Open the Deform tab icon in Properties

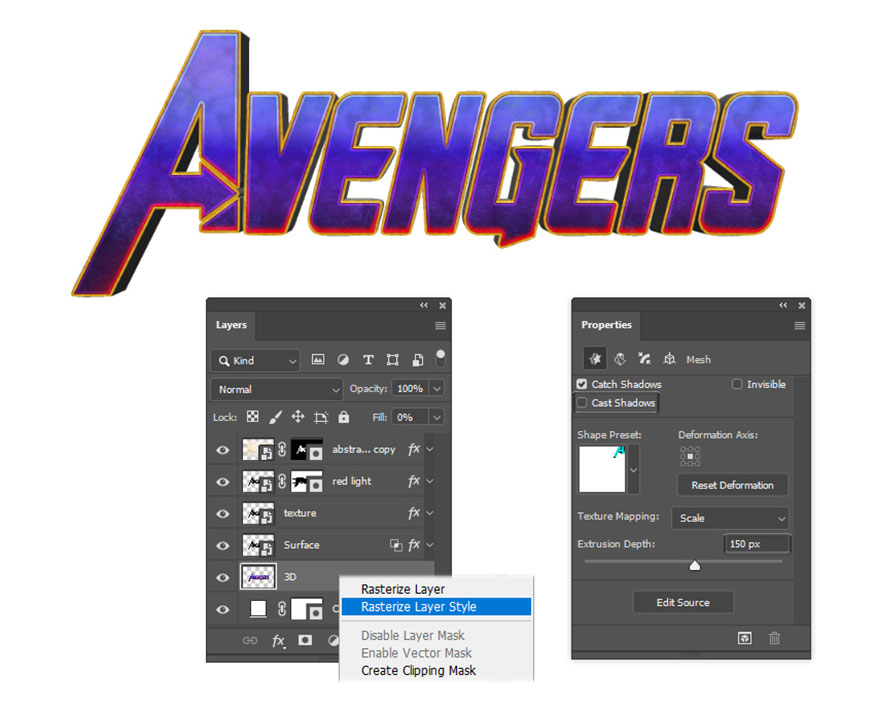click(619, 359)
